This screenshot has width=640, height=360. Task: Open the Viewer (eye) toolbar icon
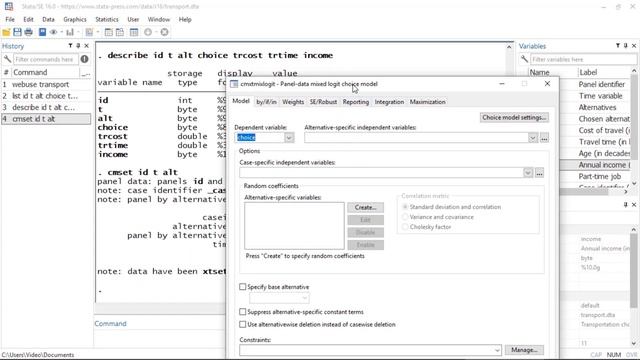click(x=53, y=32)
